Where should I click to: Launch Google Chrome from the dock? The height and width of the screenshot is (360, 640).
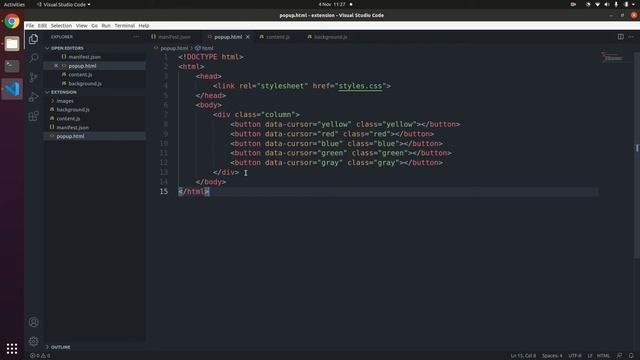pos(12,21)
